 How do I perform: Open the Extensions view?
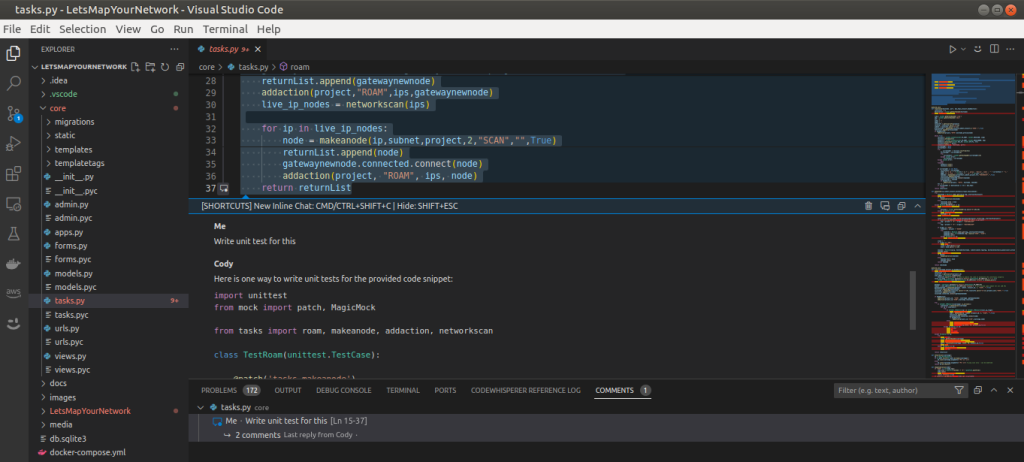pos(13,174)
